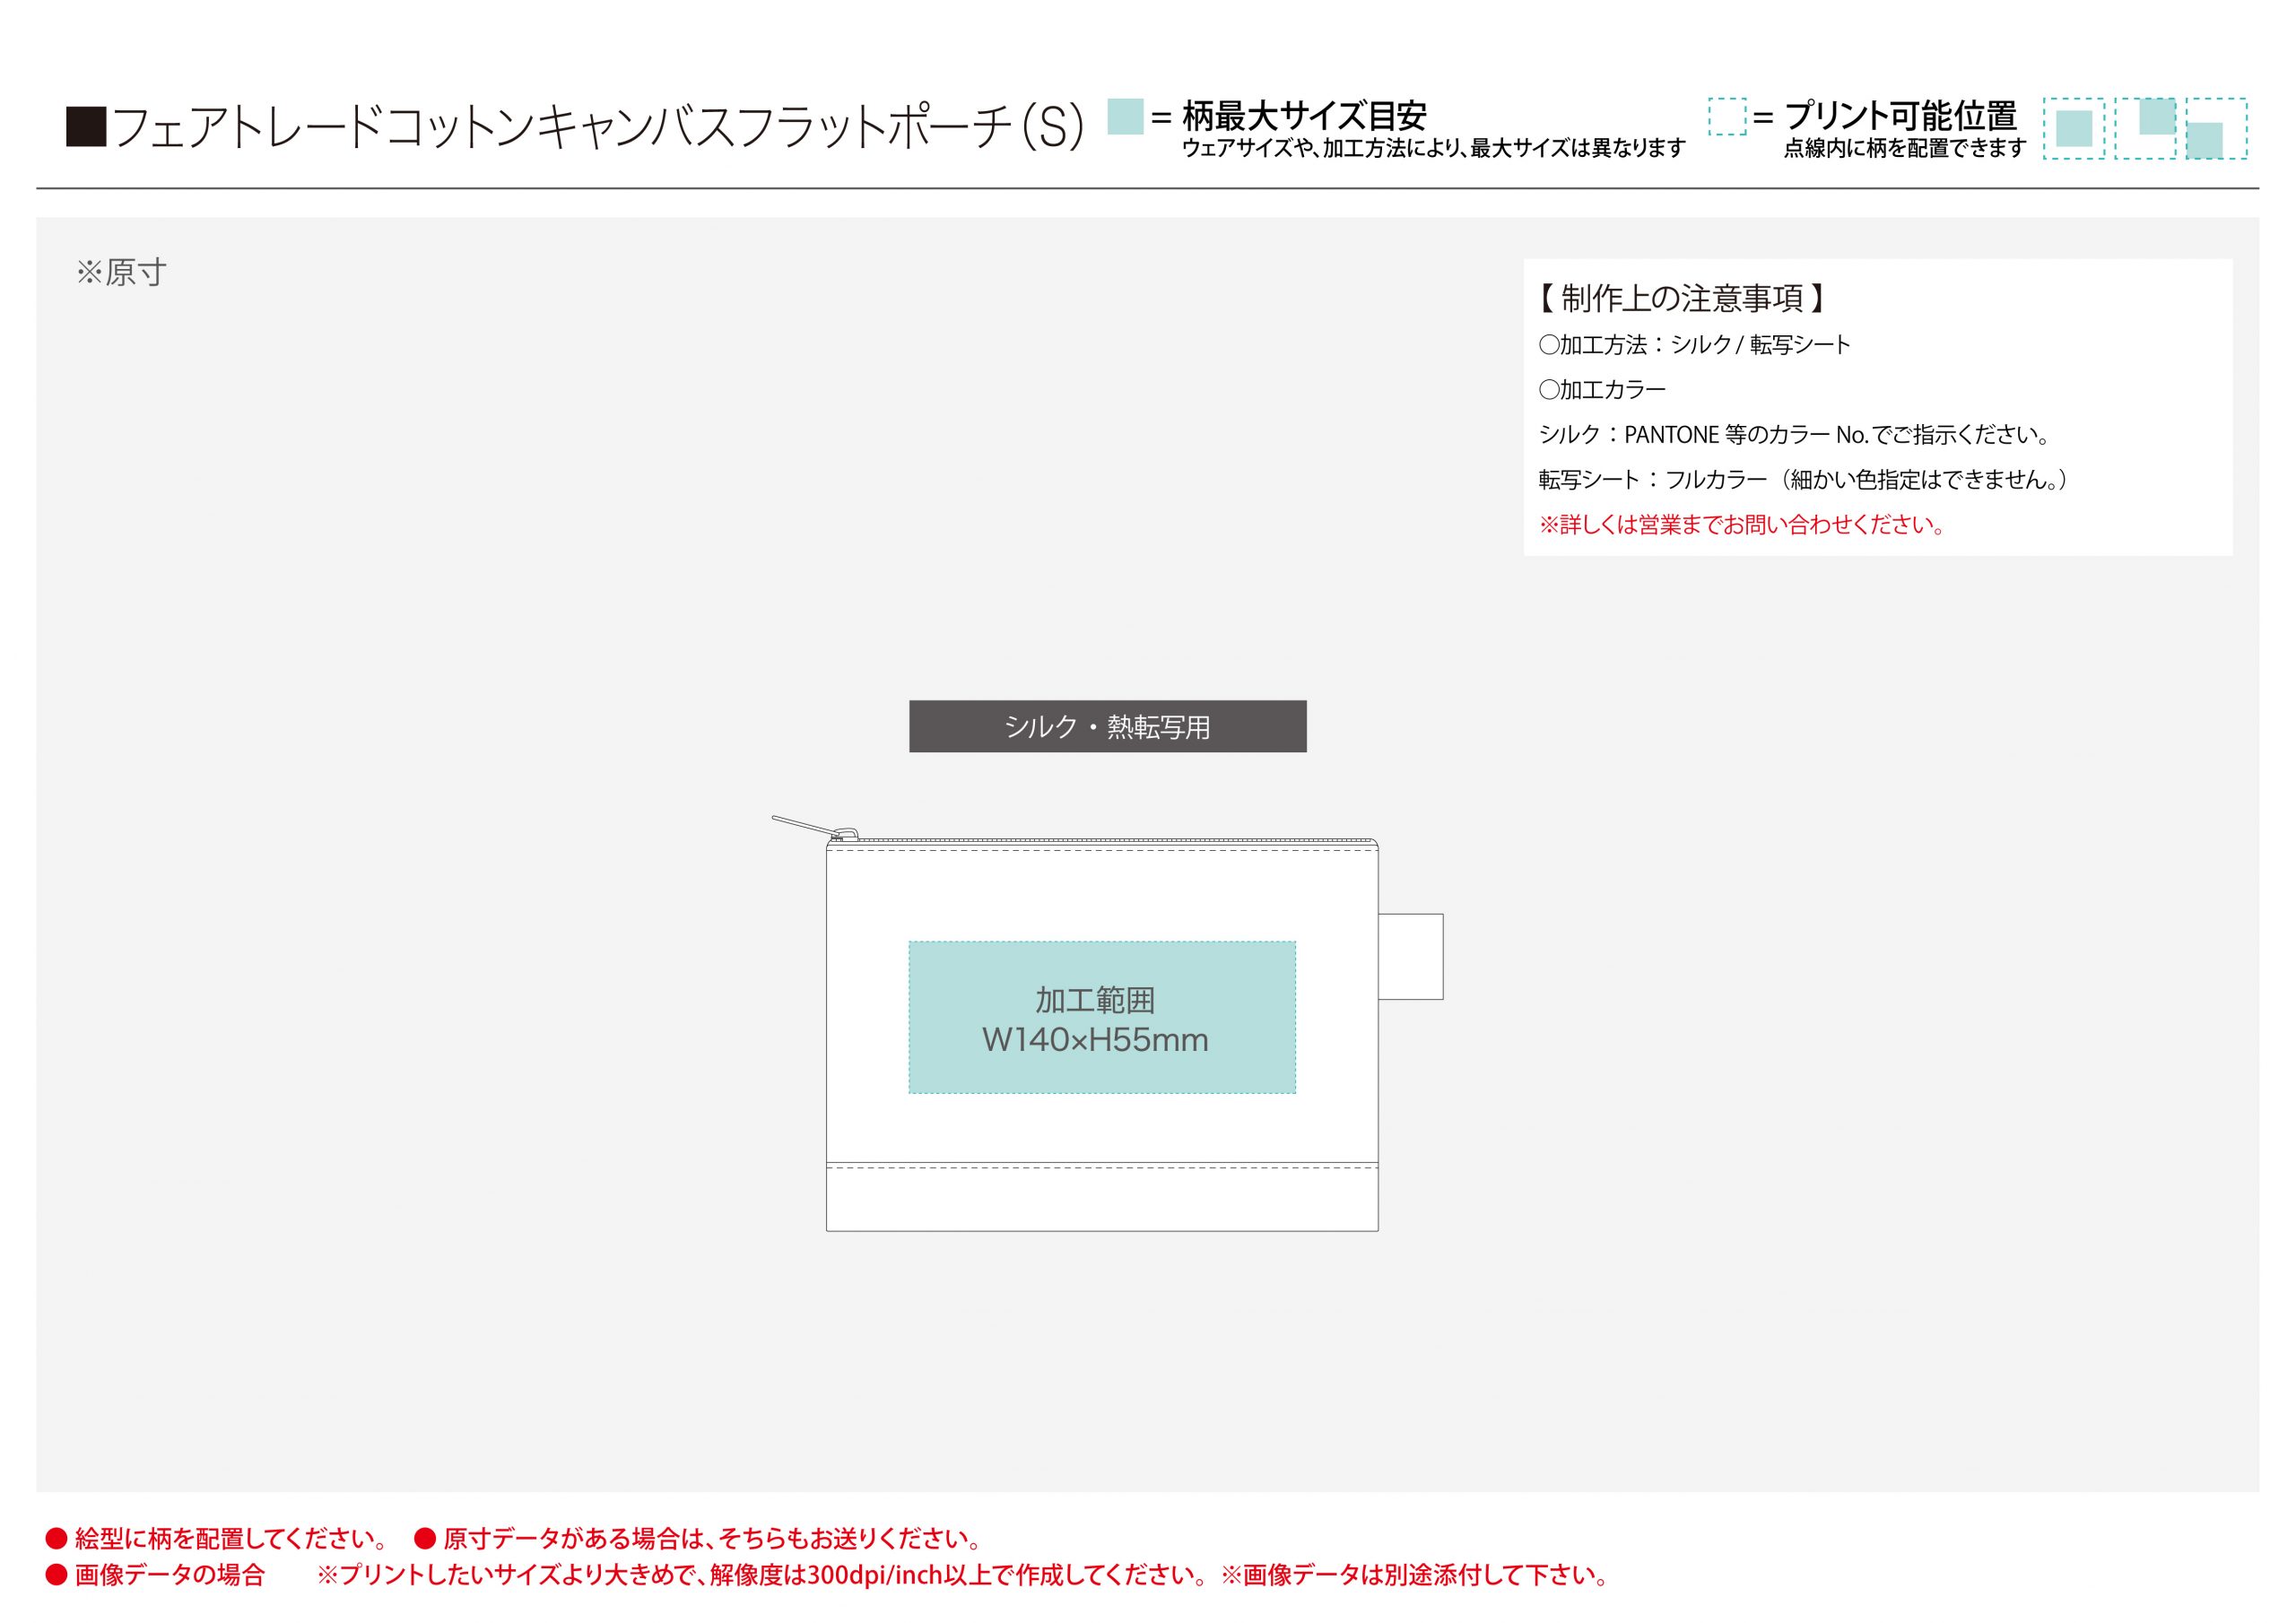Click the bottom-right placement example icon
The width and height of the screenshot is (2296, 1623).
point(2216,128)
